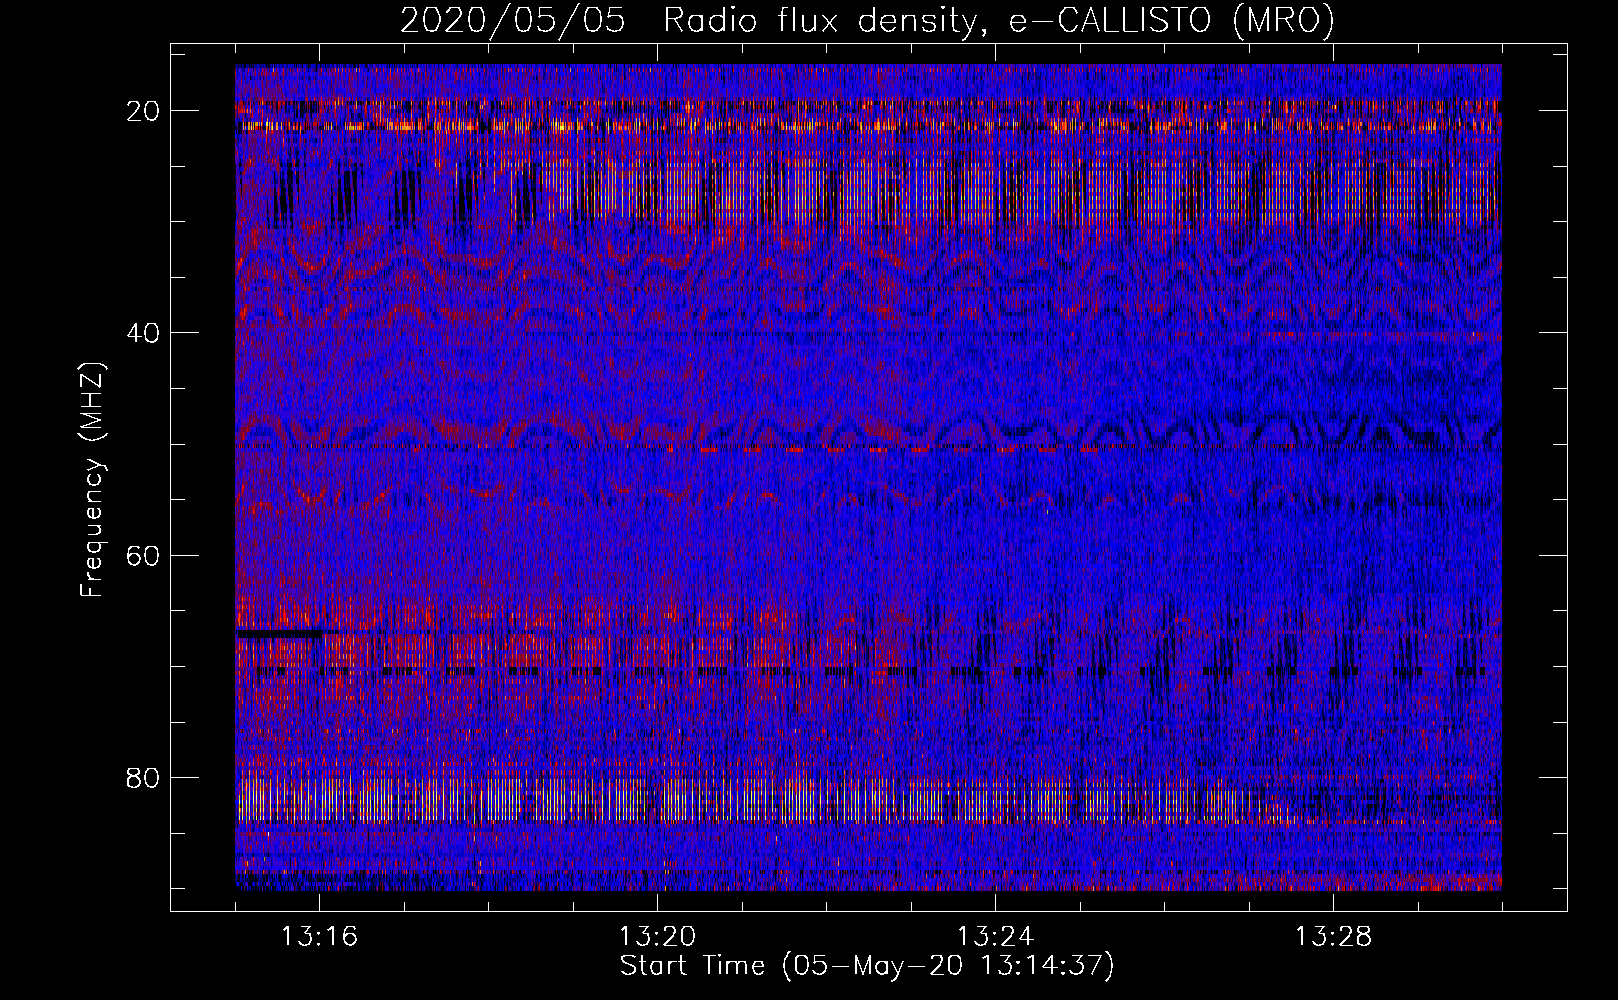Click the 40 MHz frequency tick label

pos(144,333)
